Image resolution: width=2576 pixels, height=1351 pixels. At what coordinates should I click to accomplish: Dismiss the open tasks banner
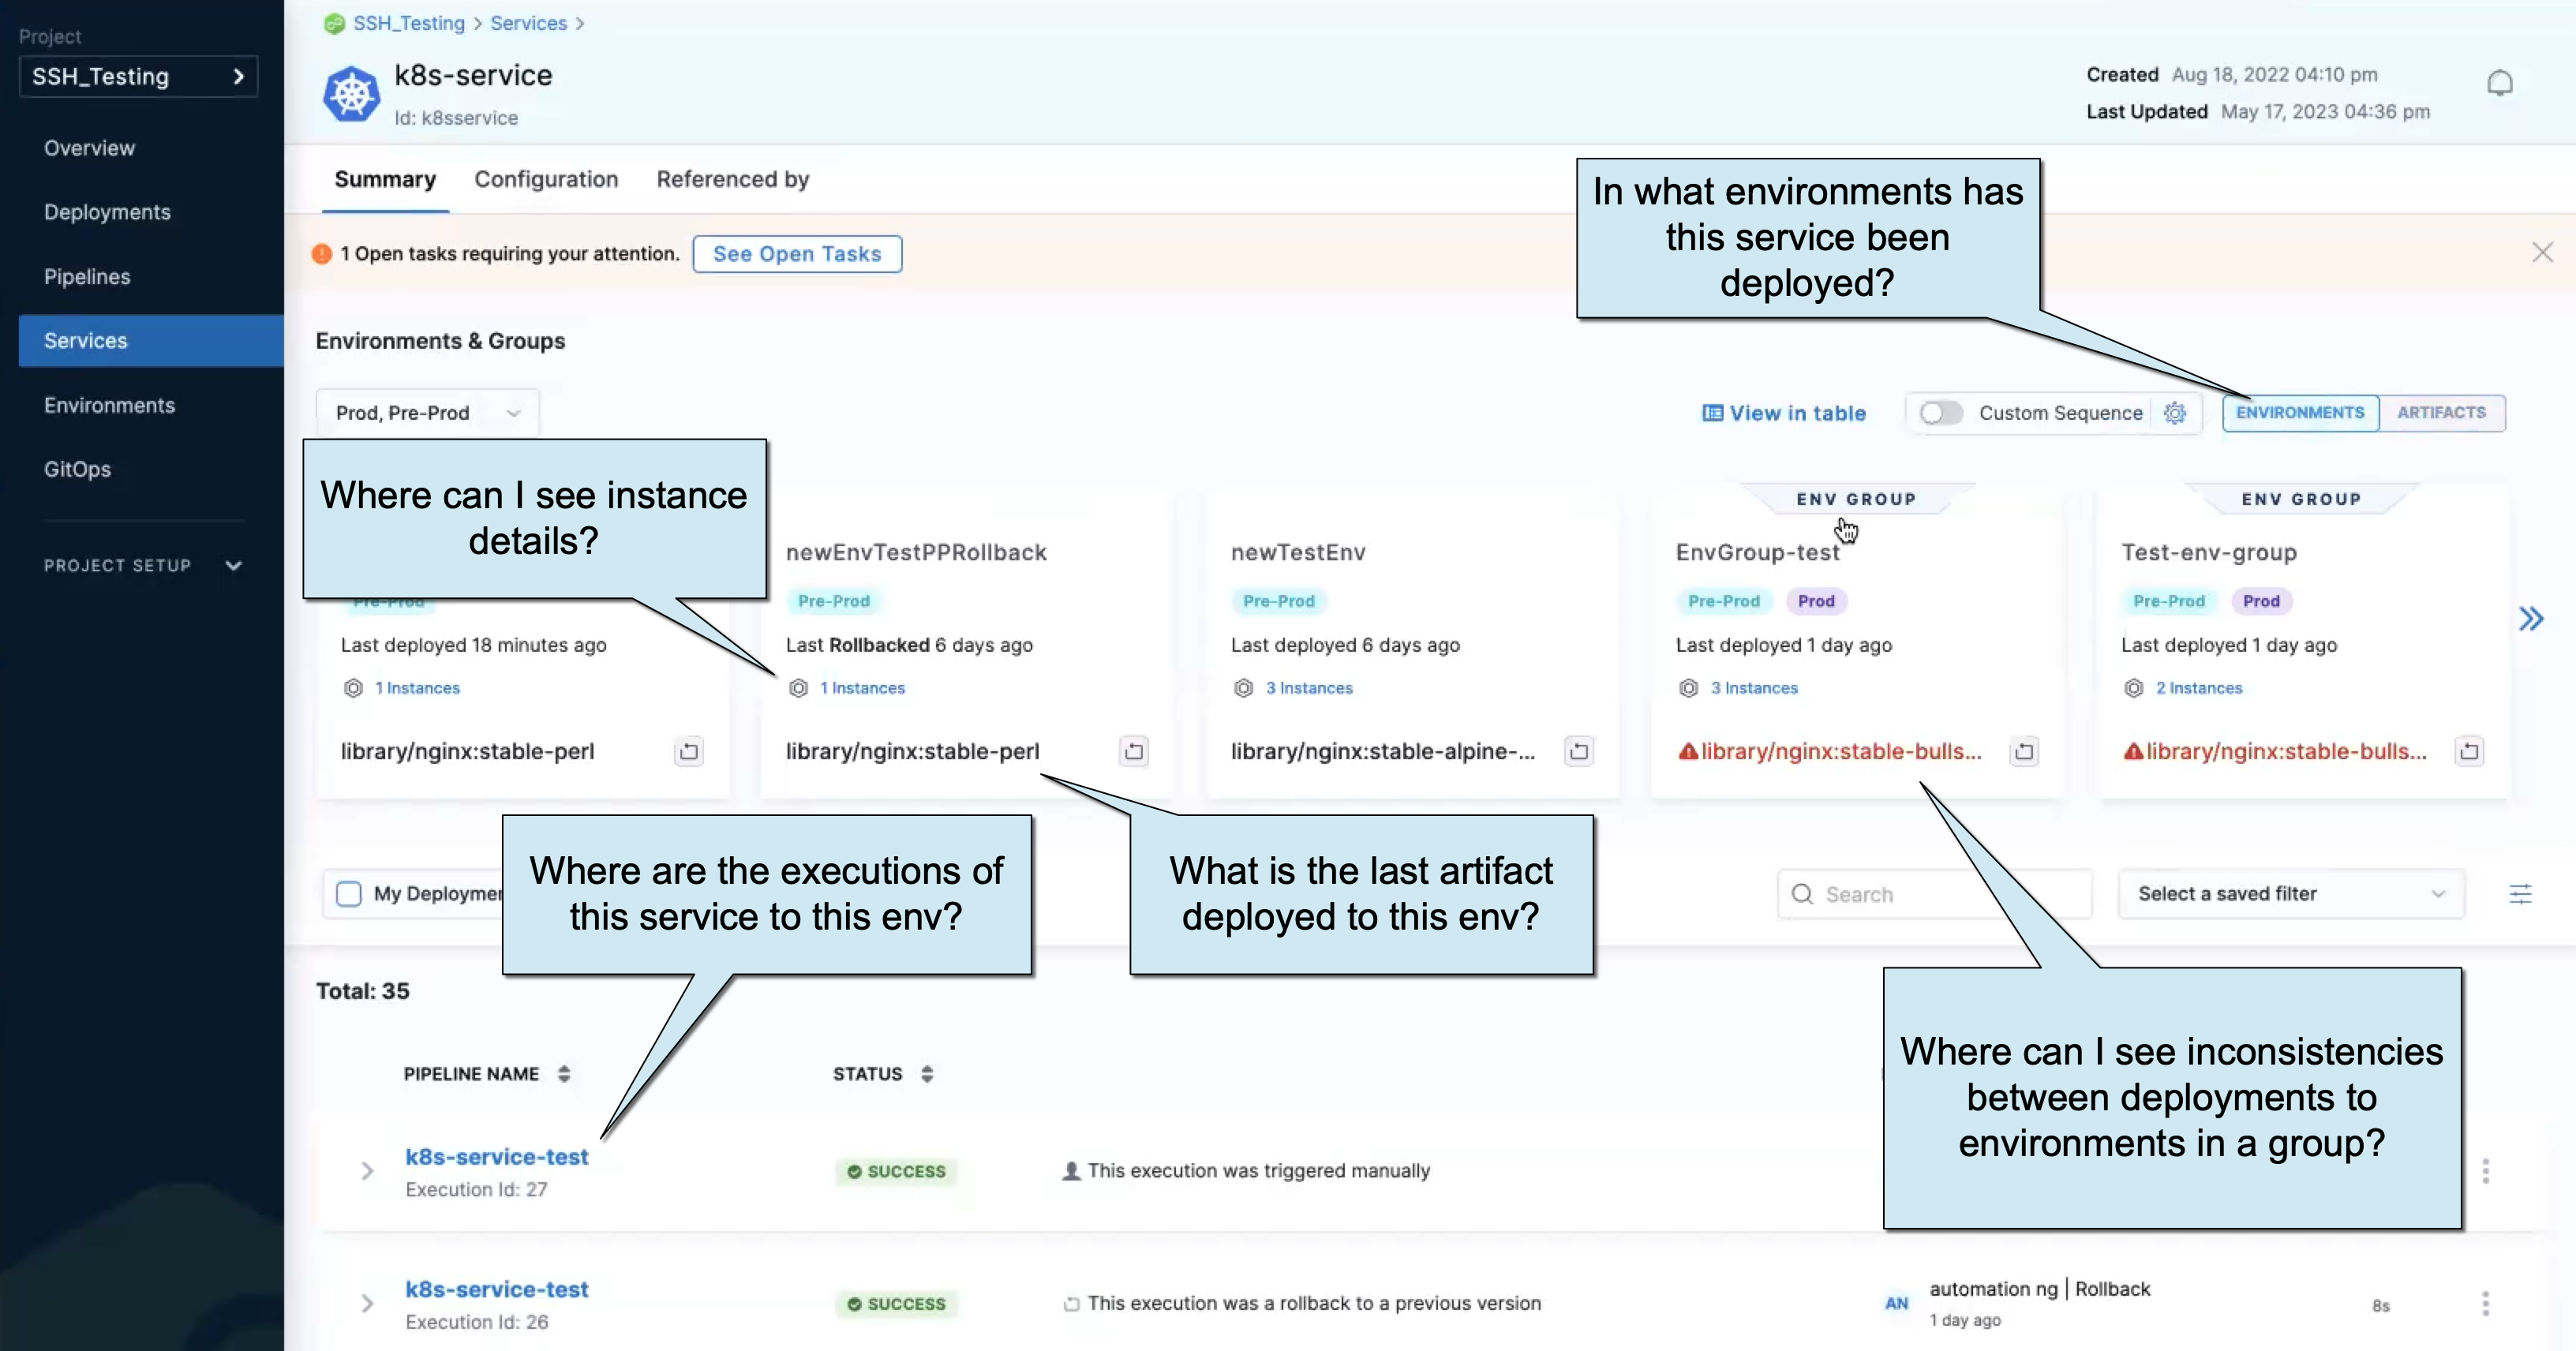coord(2542,253)
